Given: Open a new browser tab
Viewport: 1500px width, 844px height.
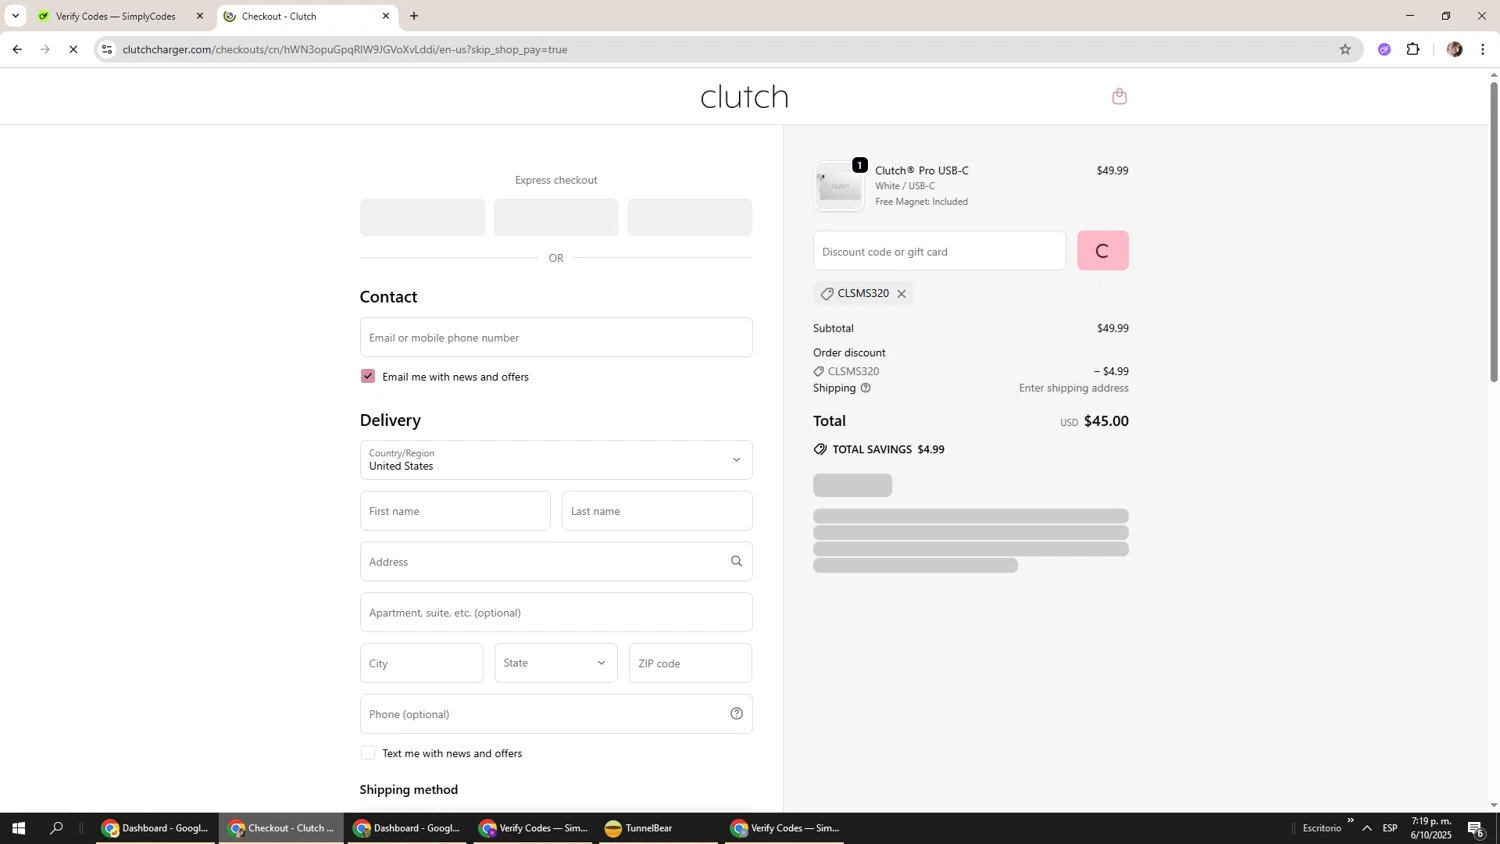Looking at the screenshot, I should point(414,16).
